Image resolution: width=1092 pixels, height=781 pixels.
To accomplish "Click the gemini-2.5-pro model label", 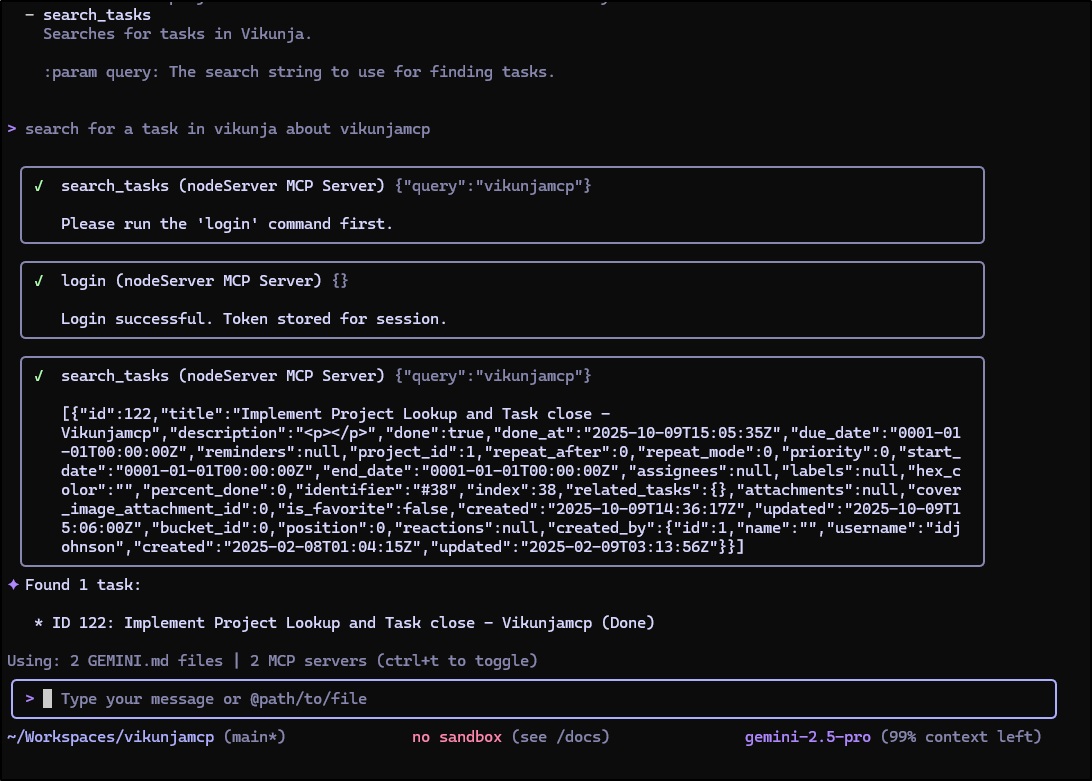I will pyautogui.click(x=807, y=737).
